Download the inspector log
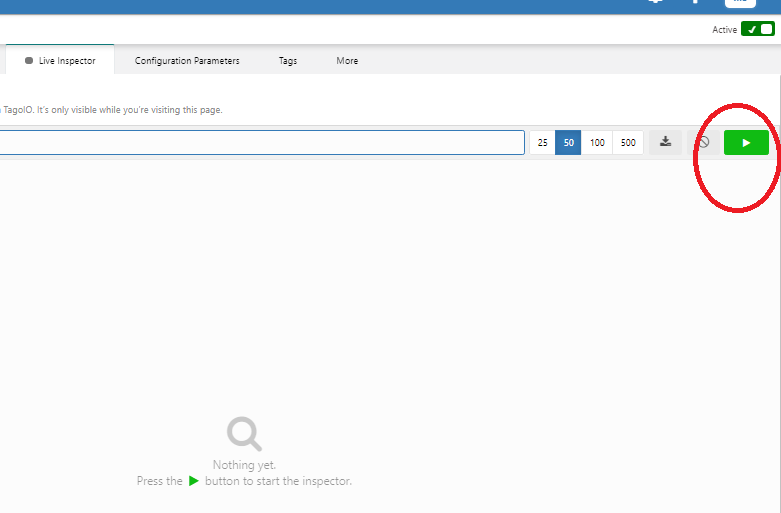 pyautogui.click(x=665, y=142)
